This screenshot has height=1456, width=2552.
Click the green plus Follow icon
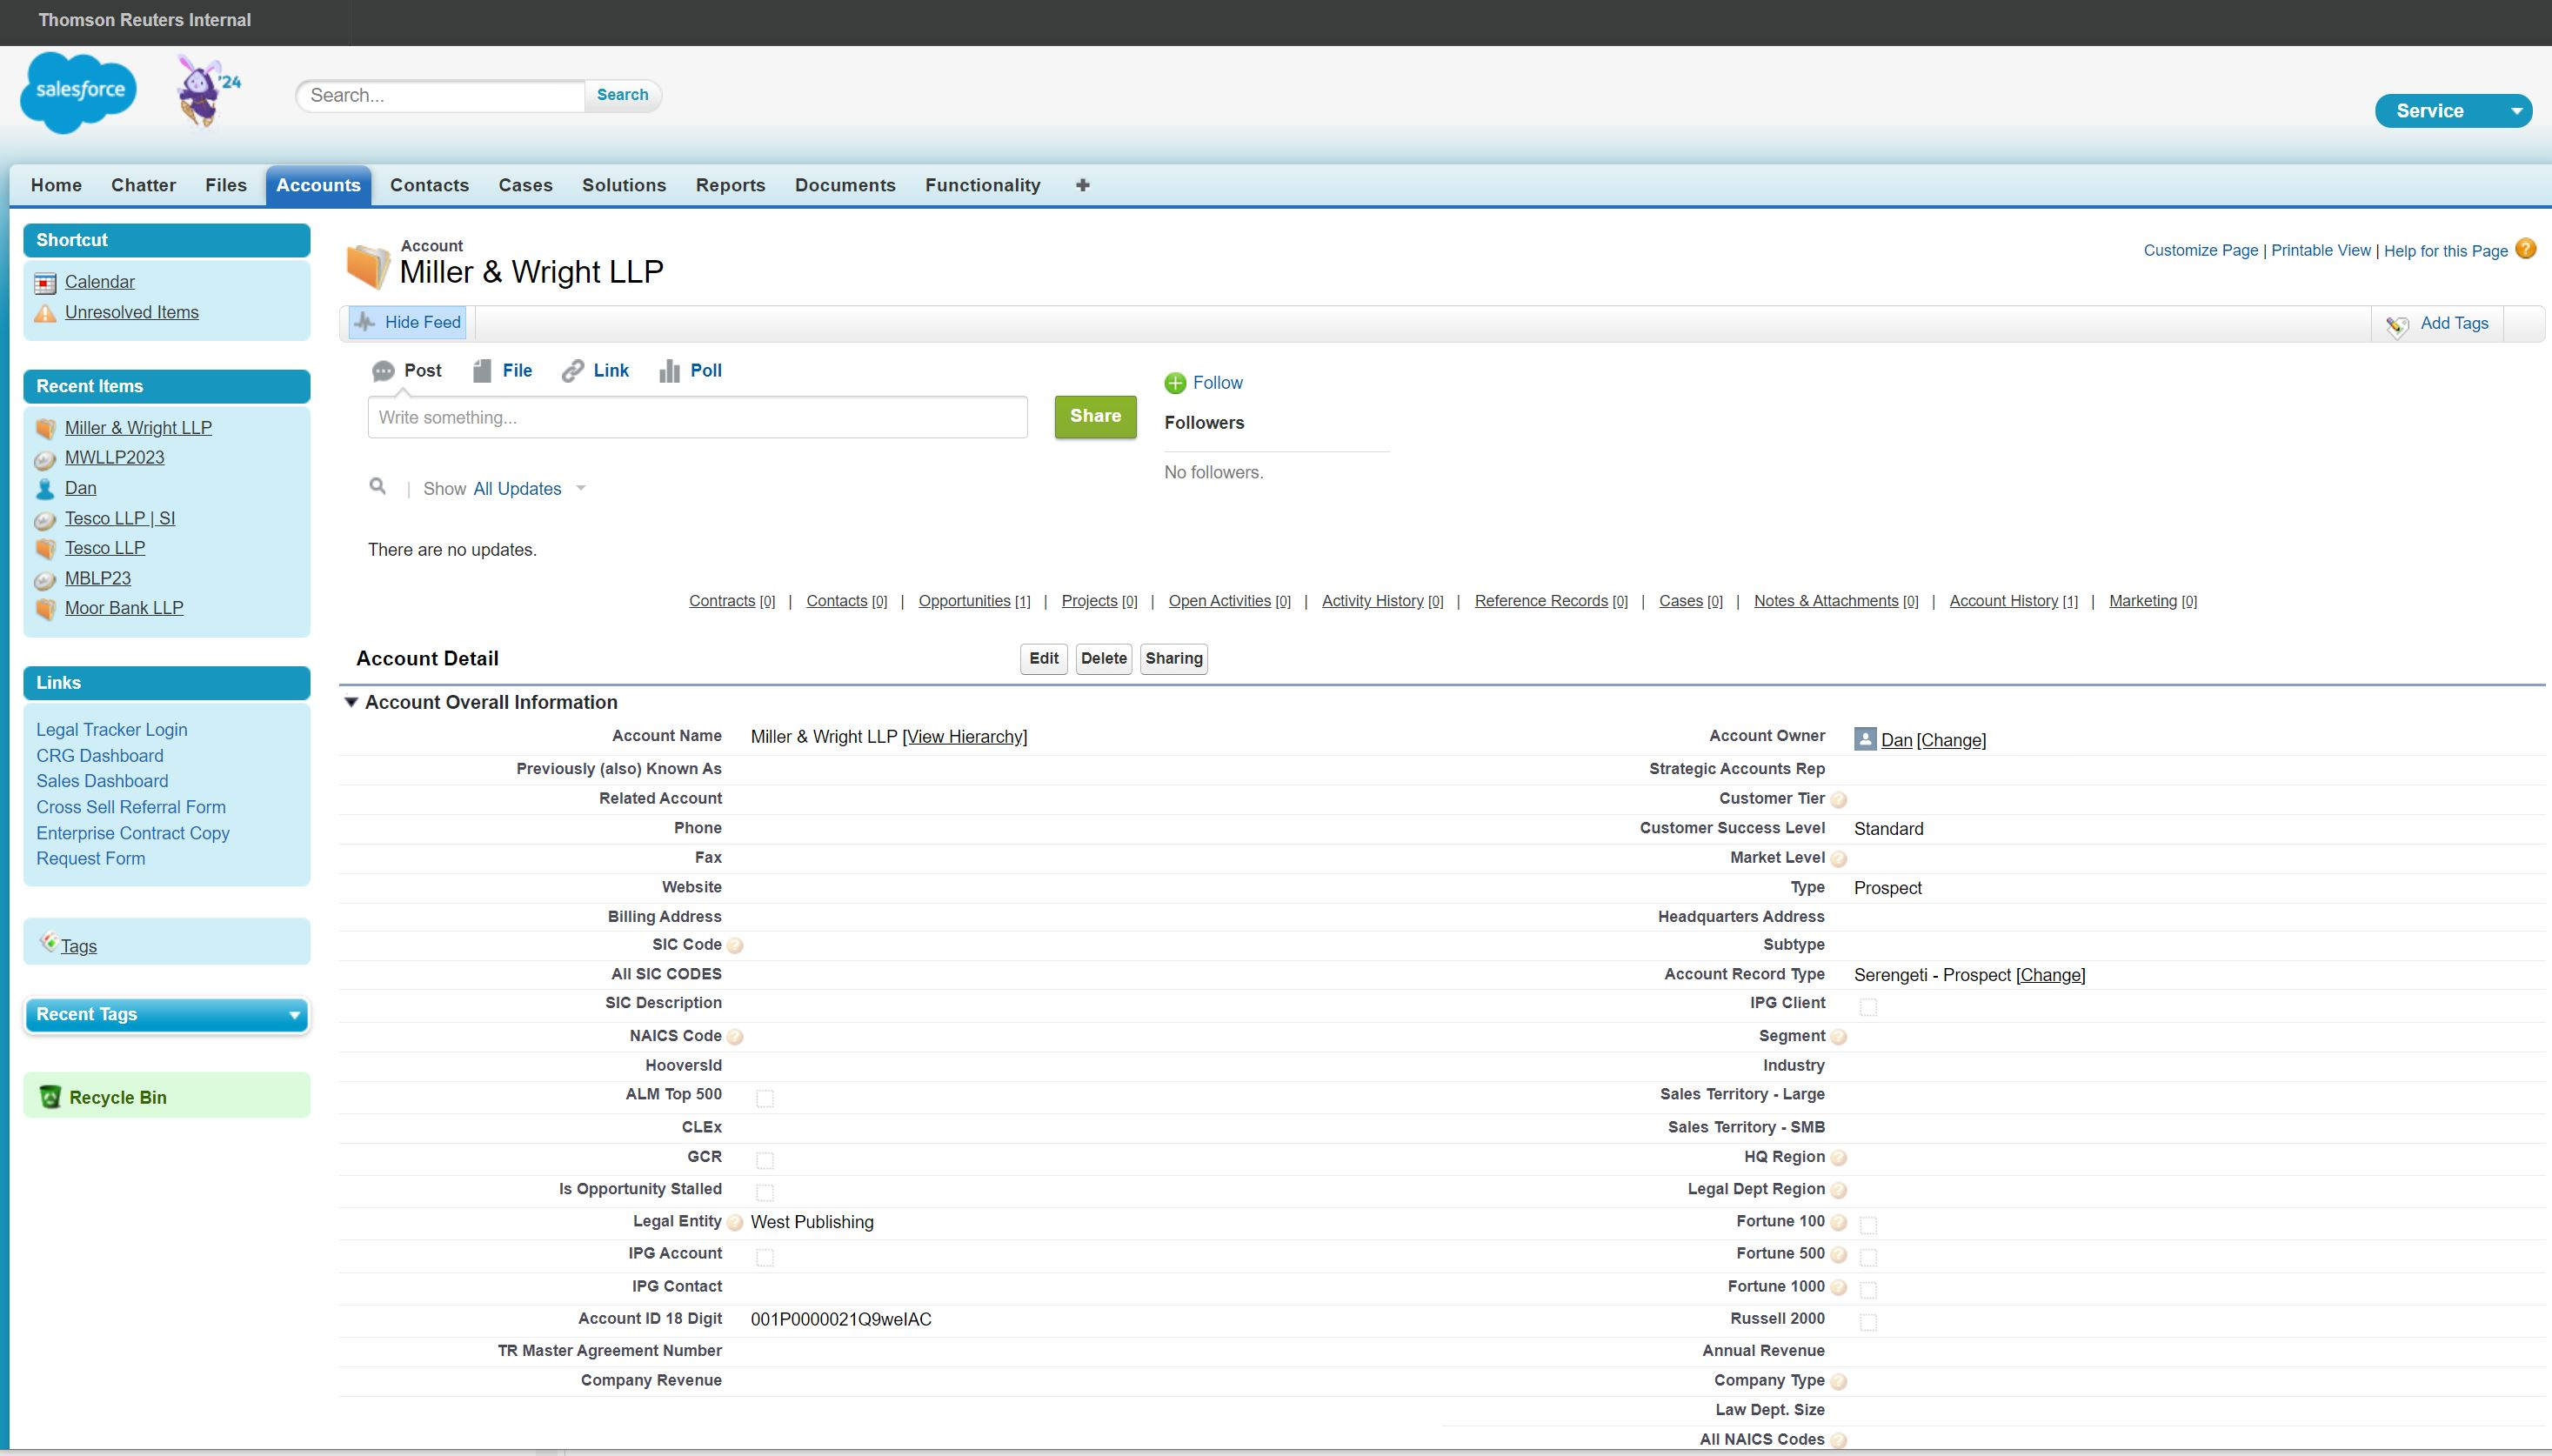click(x=1175, y=383)
